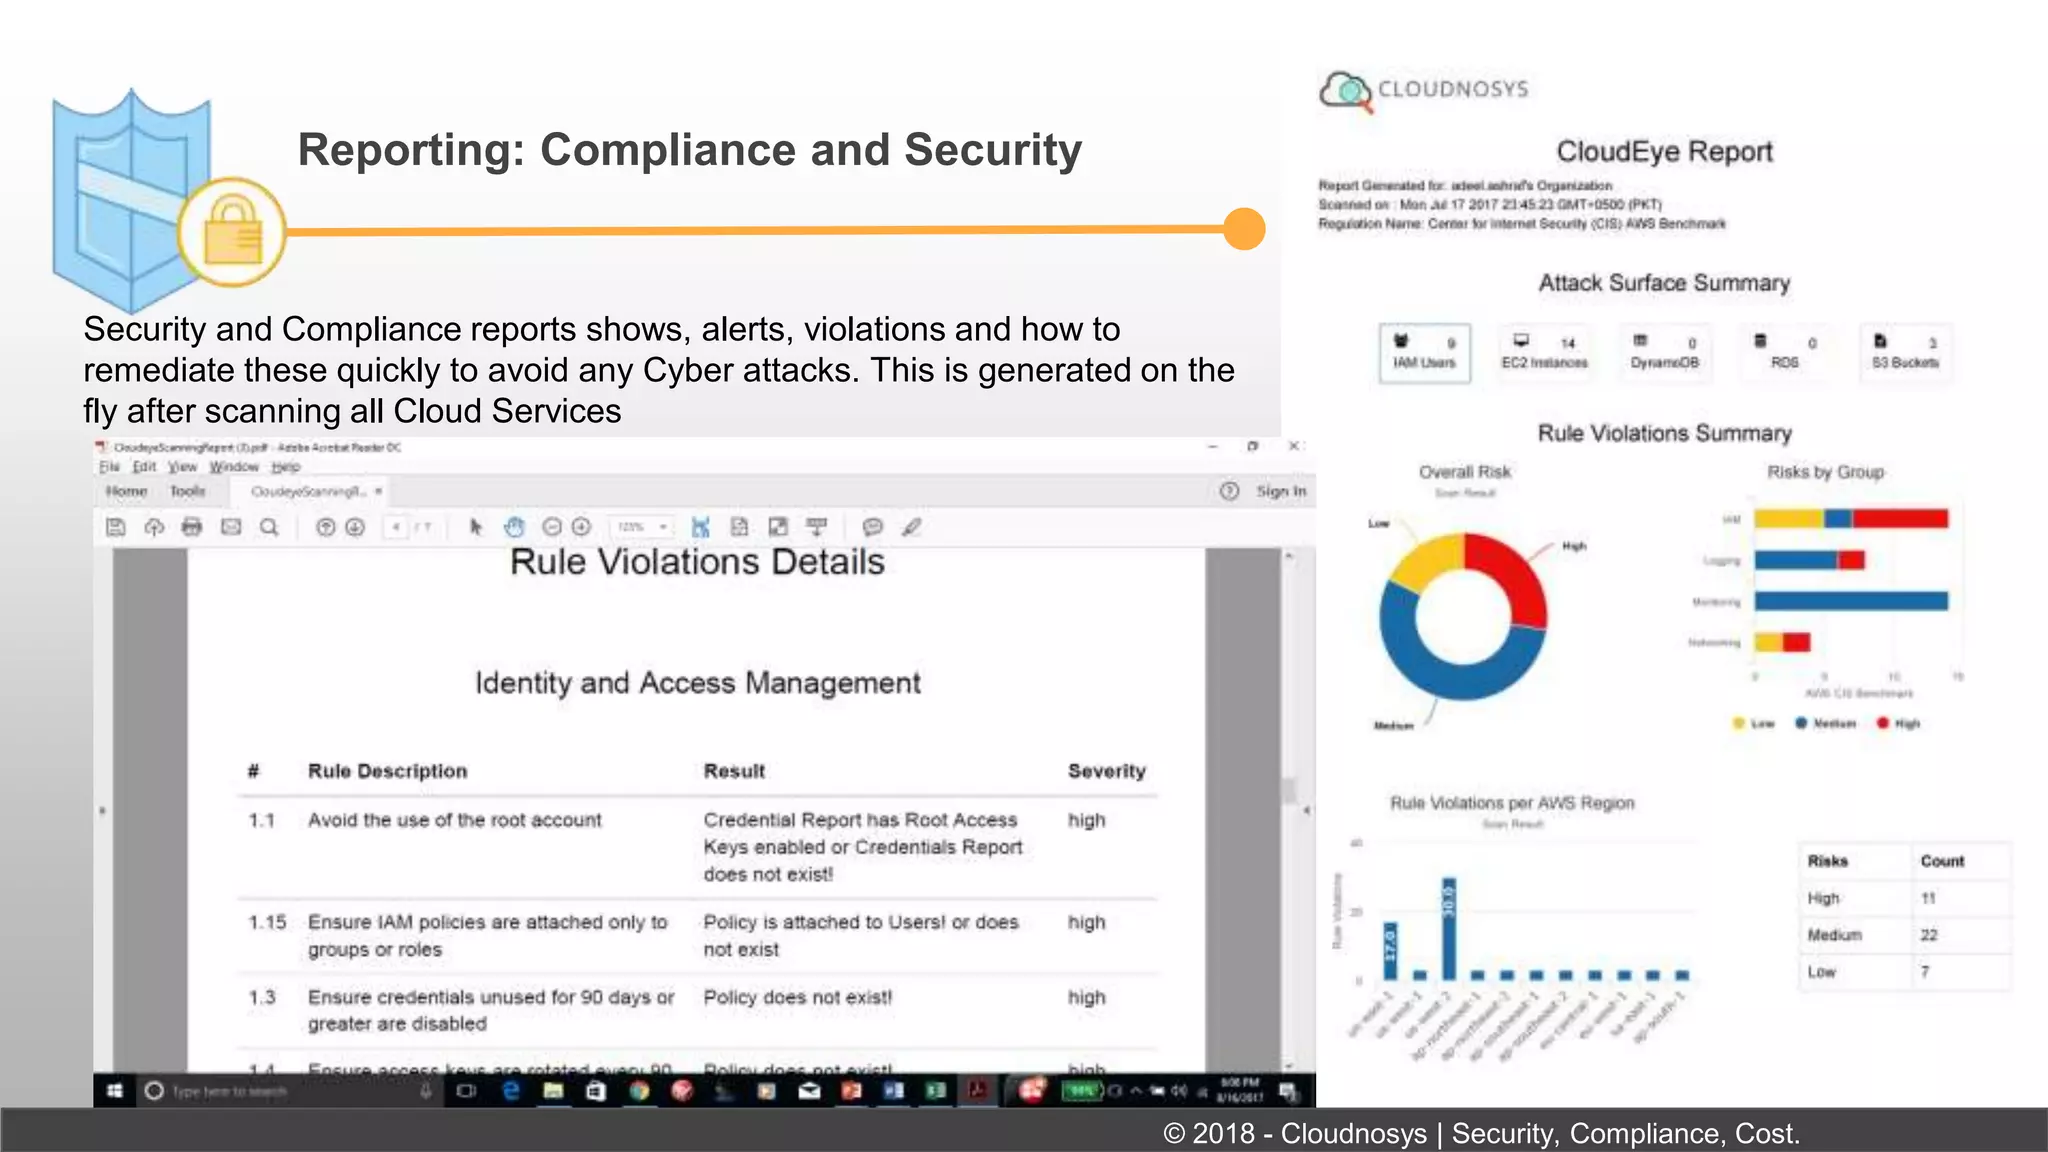The height and width of the screenshot is (1152, 2048).
Task: Close the CloudeyeScanningR document tab
Action: tap(379, 491)
